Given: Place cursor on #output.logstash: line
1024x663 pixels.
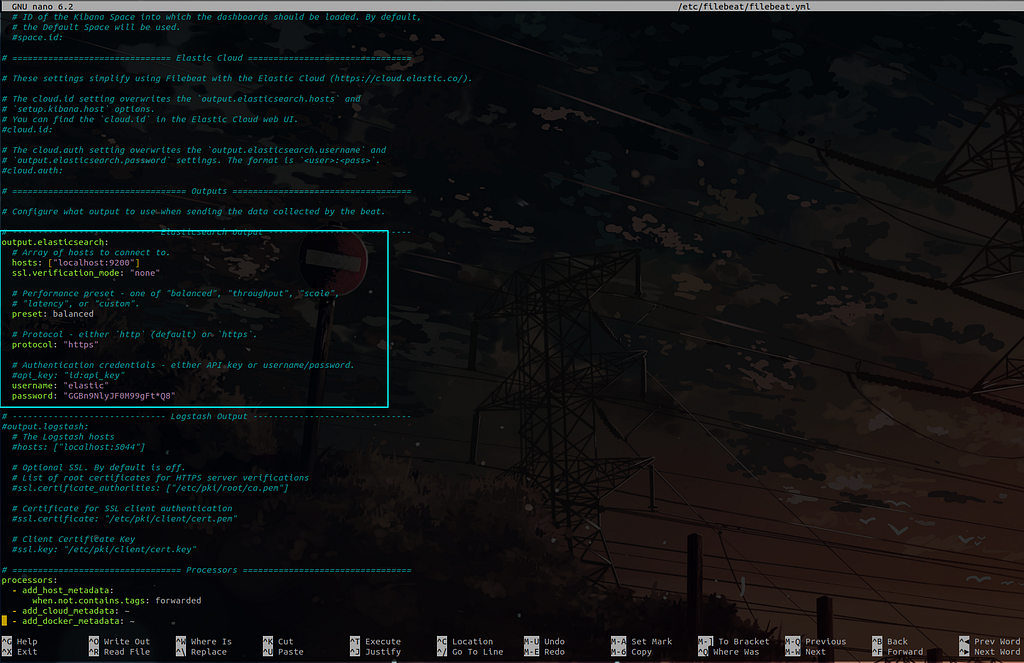Looking at the screenshot, I should pos(44,427).
